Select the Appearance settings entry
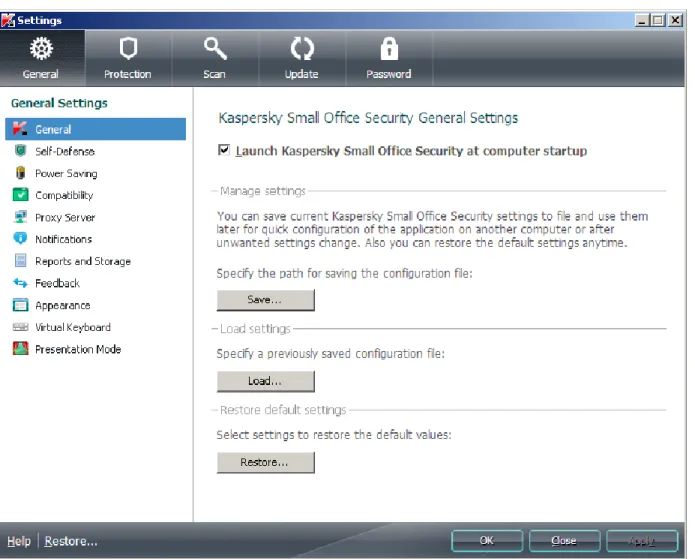 pos(95,305)
